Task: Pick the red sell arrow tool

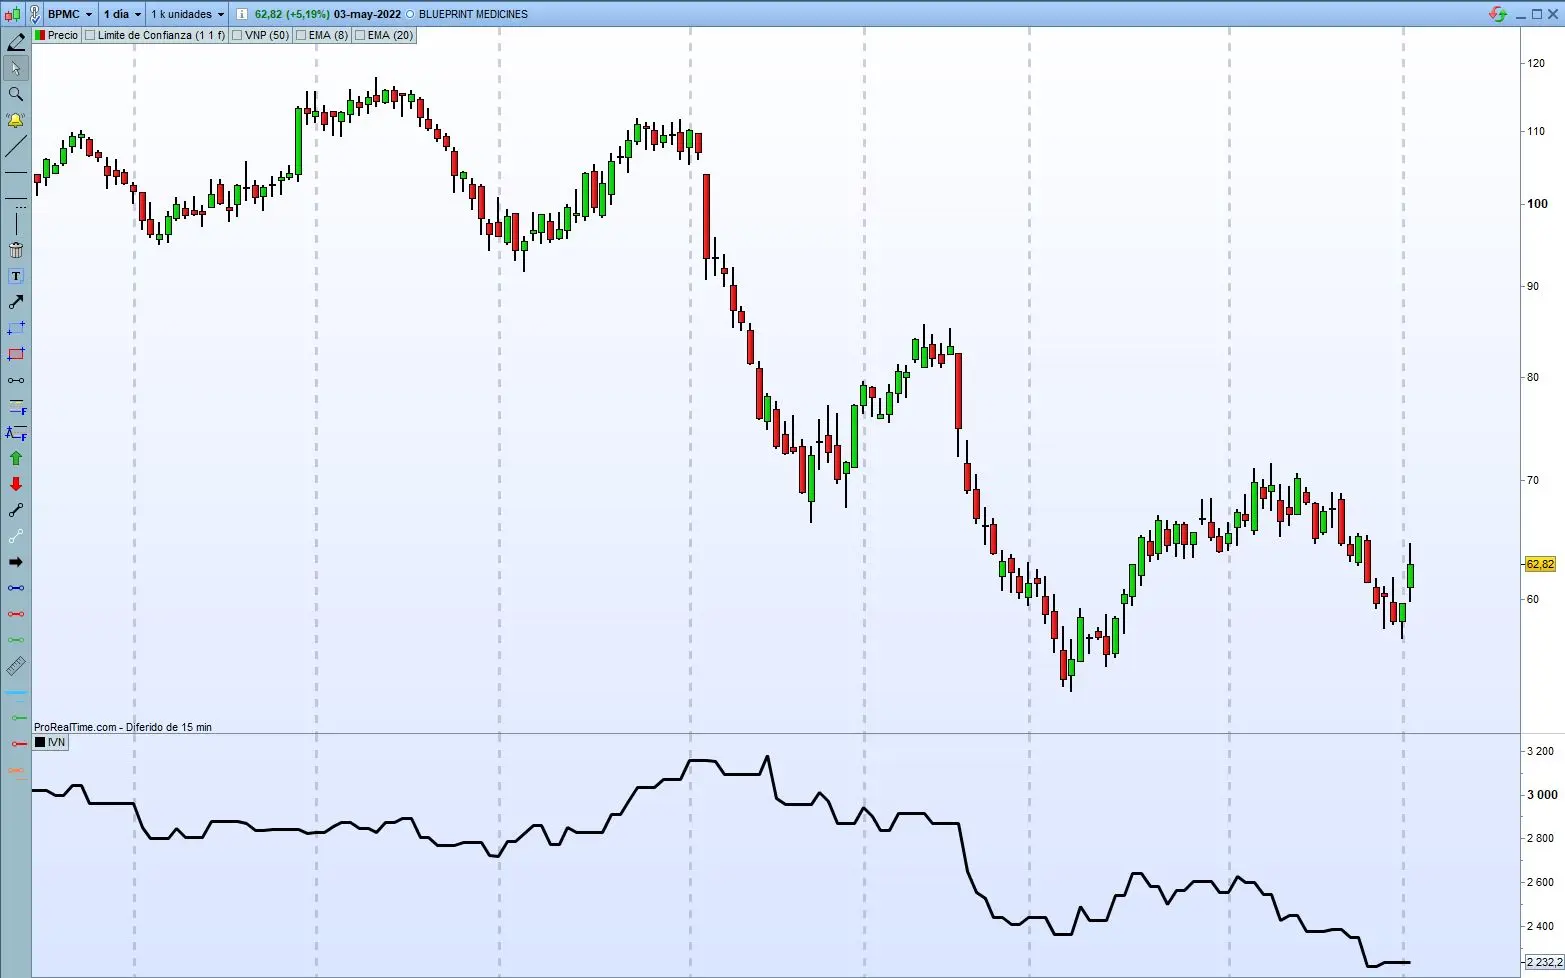Action: pyautogui.click(x=15, y=484)
